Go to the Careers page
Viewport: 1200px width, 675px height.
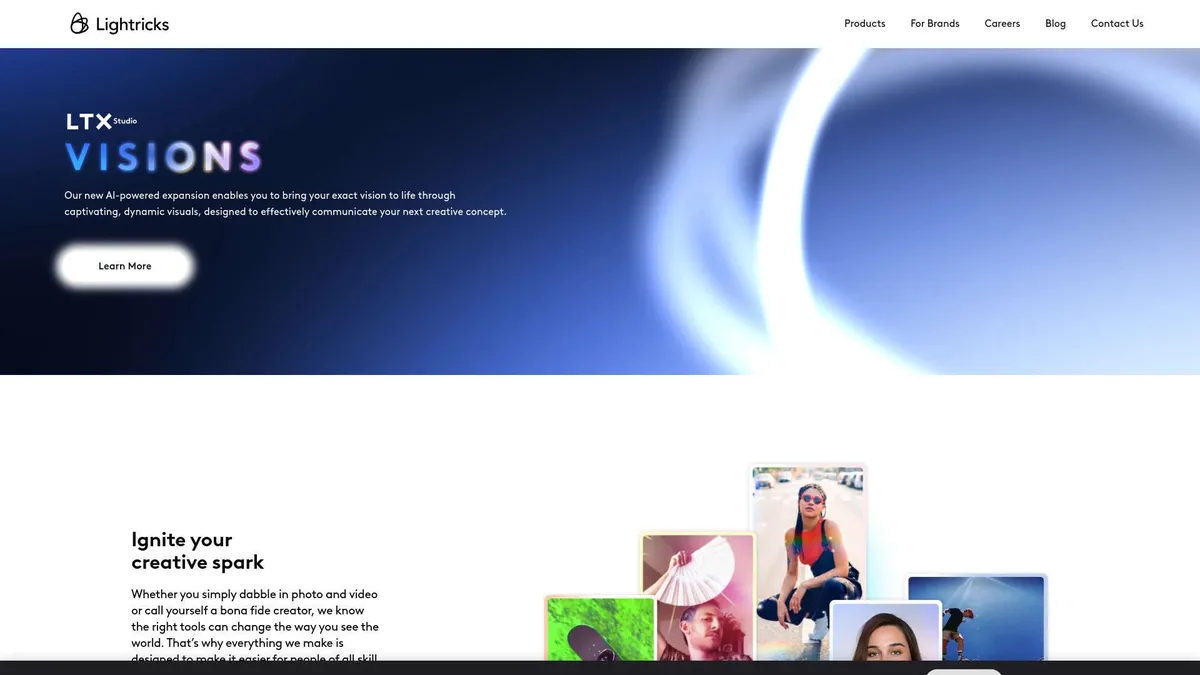[x=1002, y=23]
